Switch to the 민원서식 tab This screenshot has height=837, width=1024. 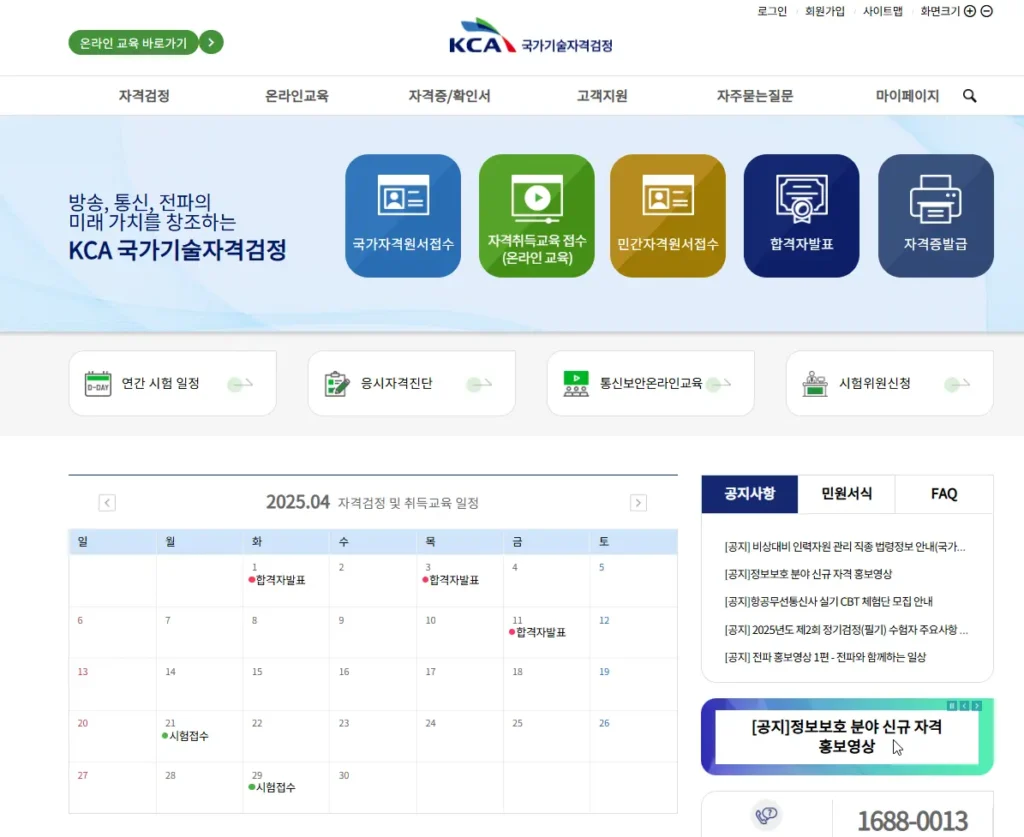pos(846,494)
